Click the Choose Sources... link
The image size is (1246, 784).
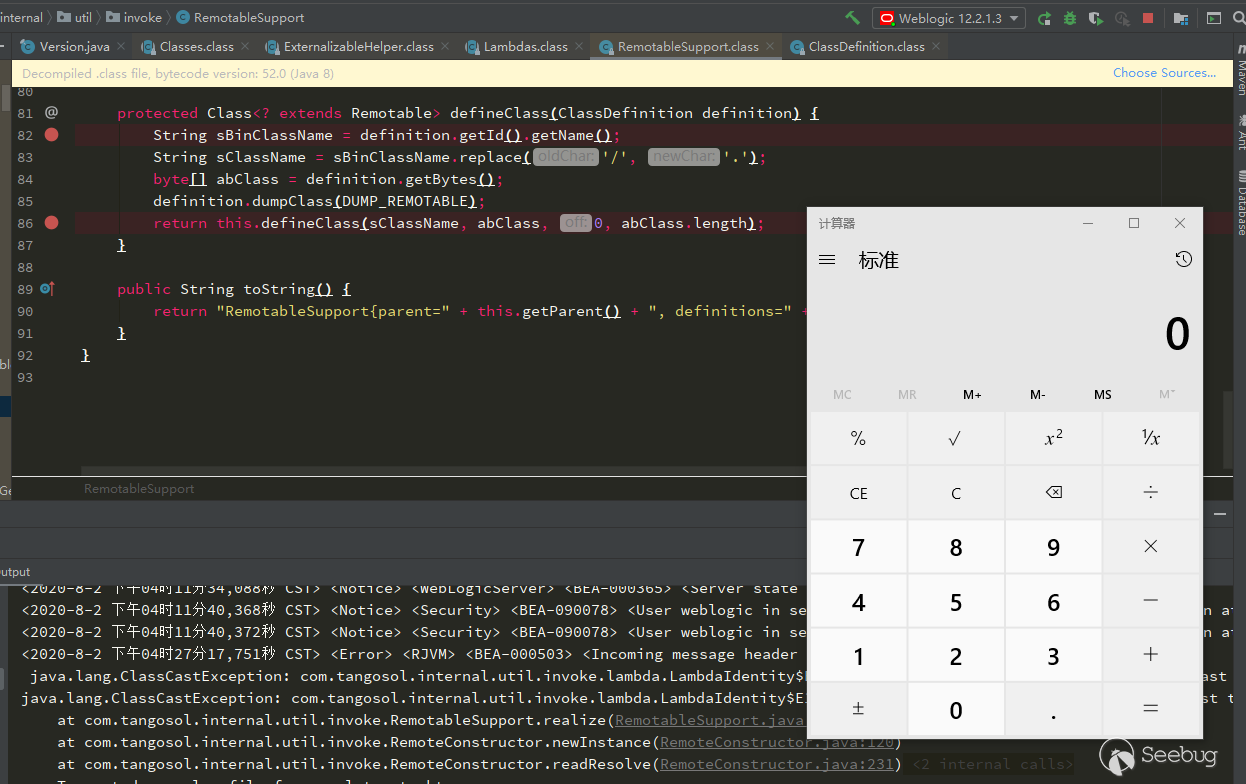(x=1164, y=73)
